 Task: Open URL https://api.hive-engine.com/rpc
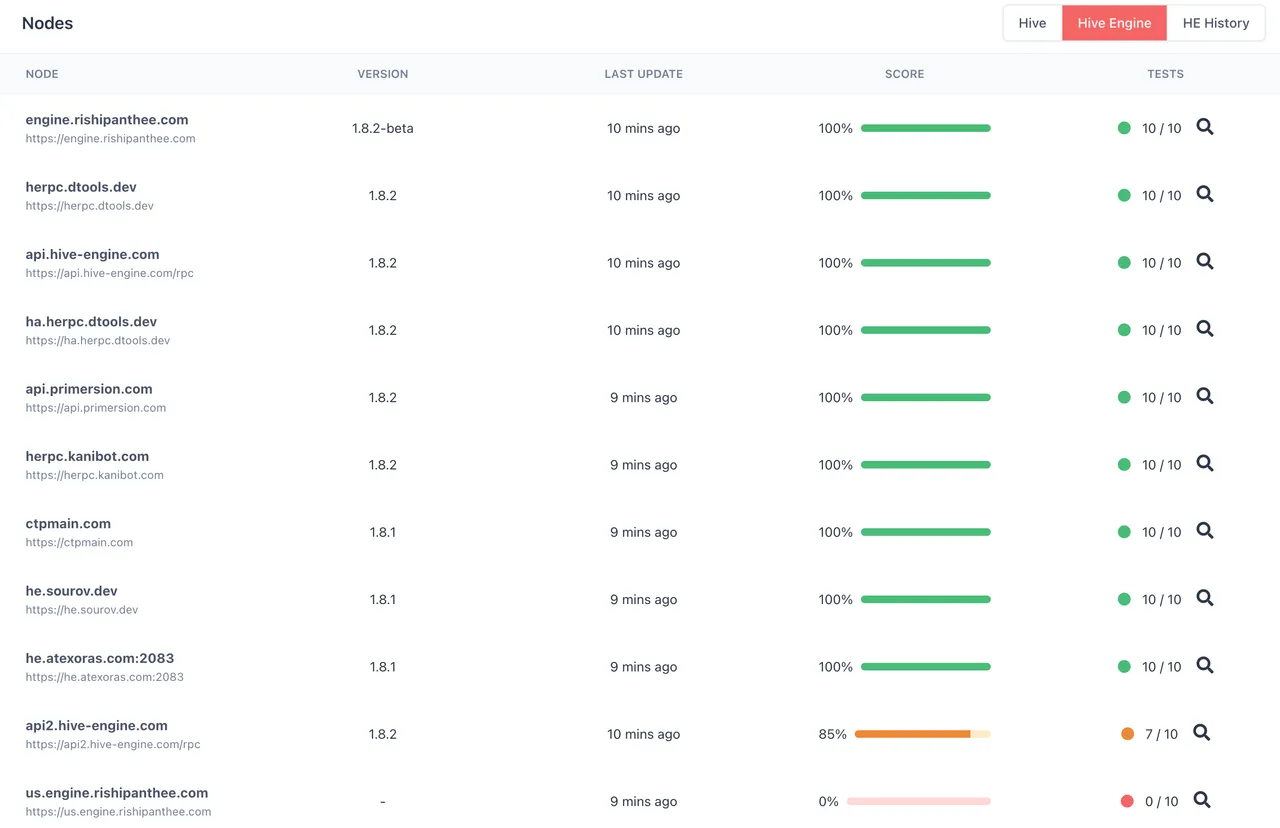(110, 273)
